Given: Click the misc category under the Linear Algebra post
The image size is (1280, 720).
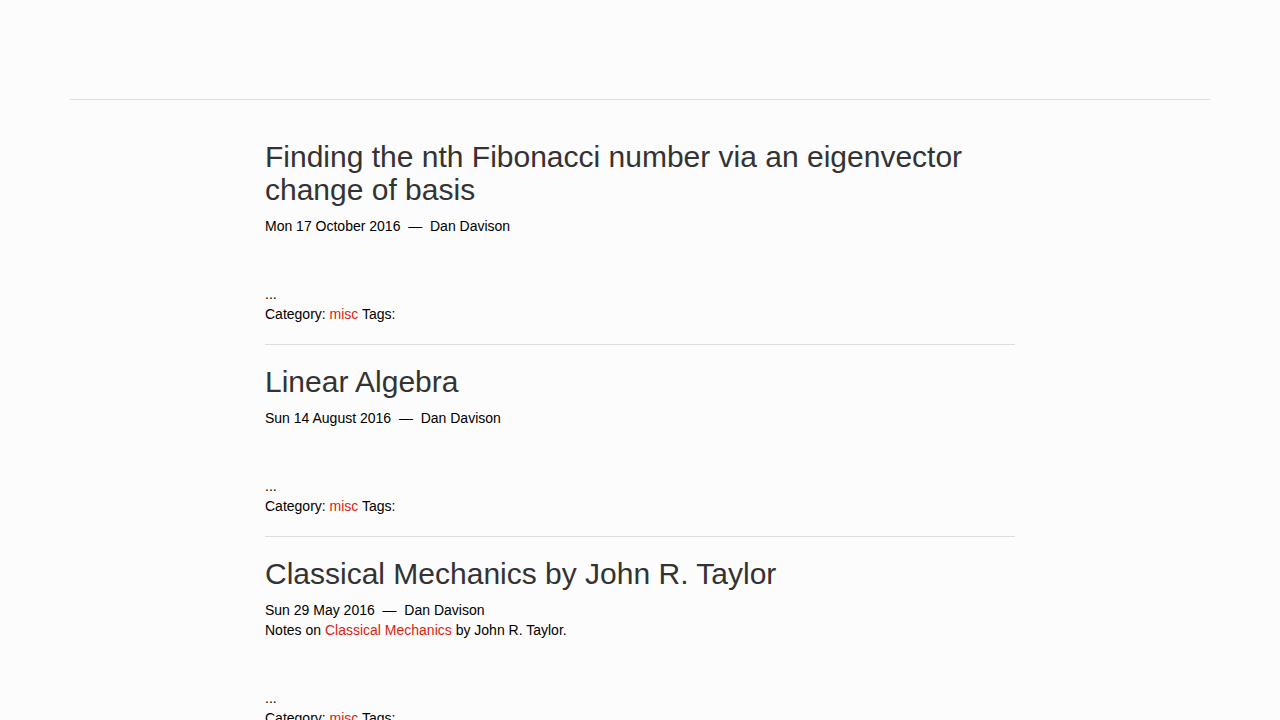Looking at the screenshot, I should pyautogui.click(x=343, y=506).
